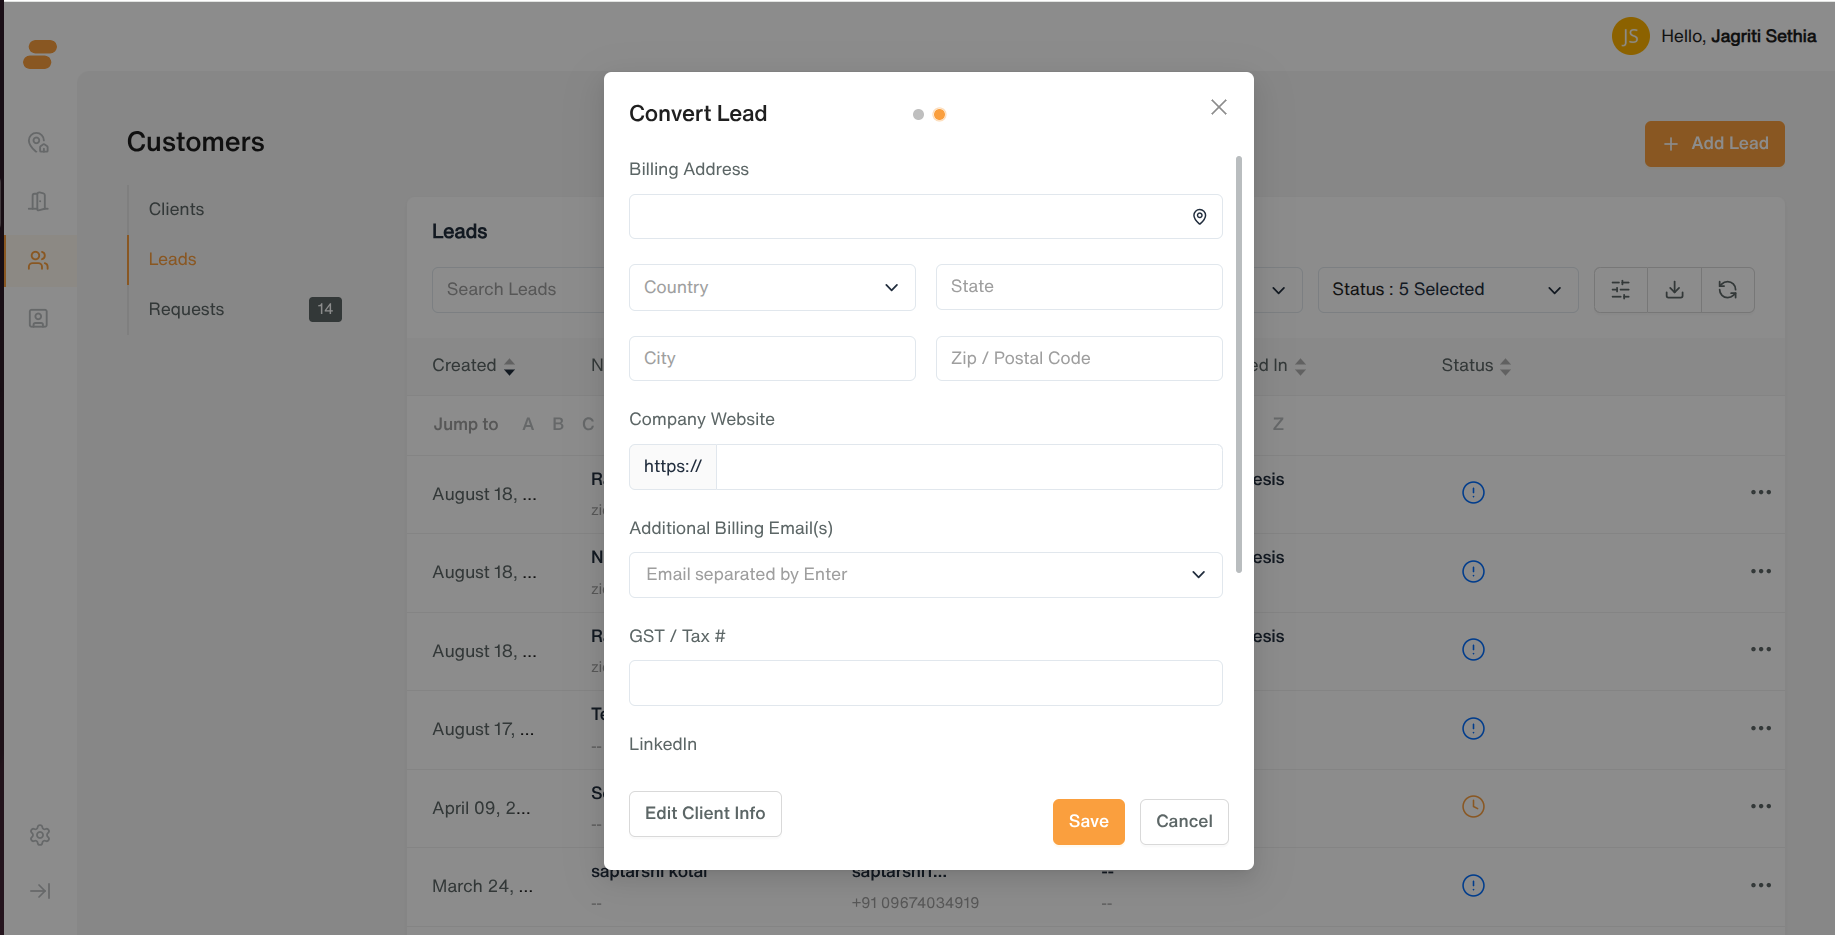The height and width of the screenshot is (935, 1835).
Task: Click the location pin icon in Billing Address
Action: [1199, 217]
